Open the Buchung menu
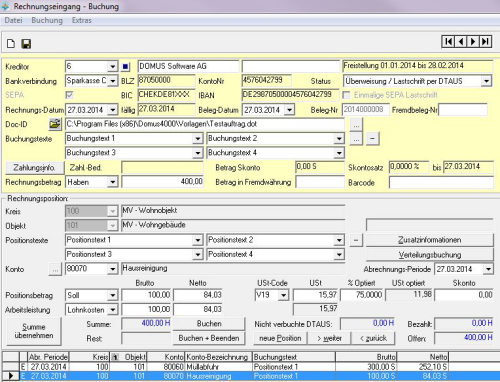 (47, 20)
